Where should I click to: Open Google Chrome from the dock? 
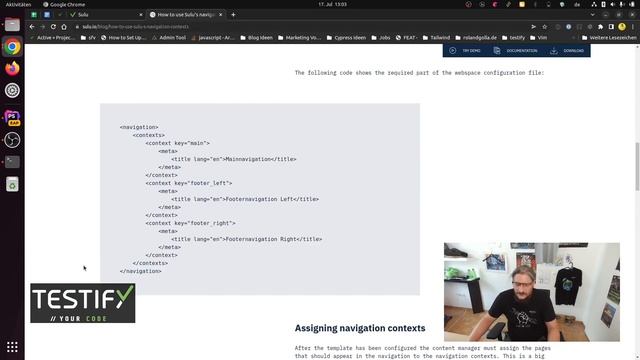12,47
